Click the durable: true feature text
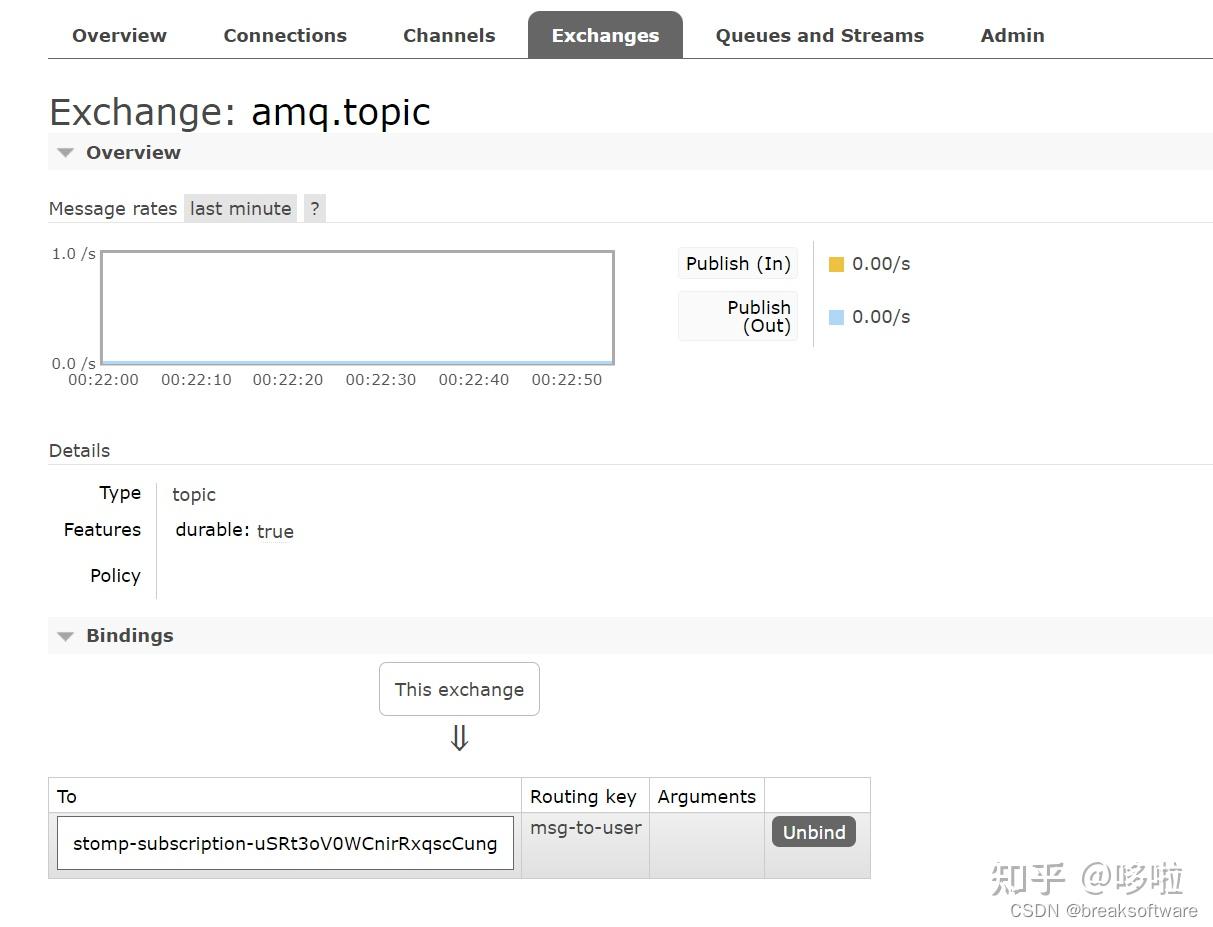Viewport: 1213px width, 927px height. [234, 530]
